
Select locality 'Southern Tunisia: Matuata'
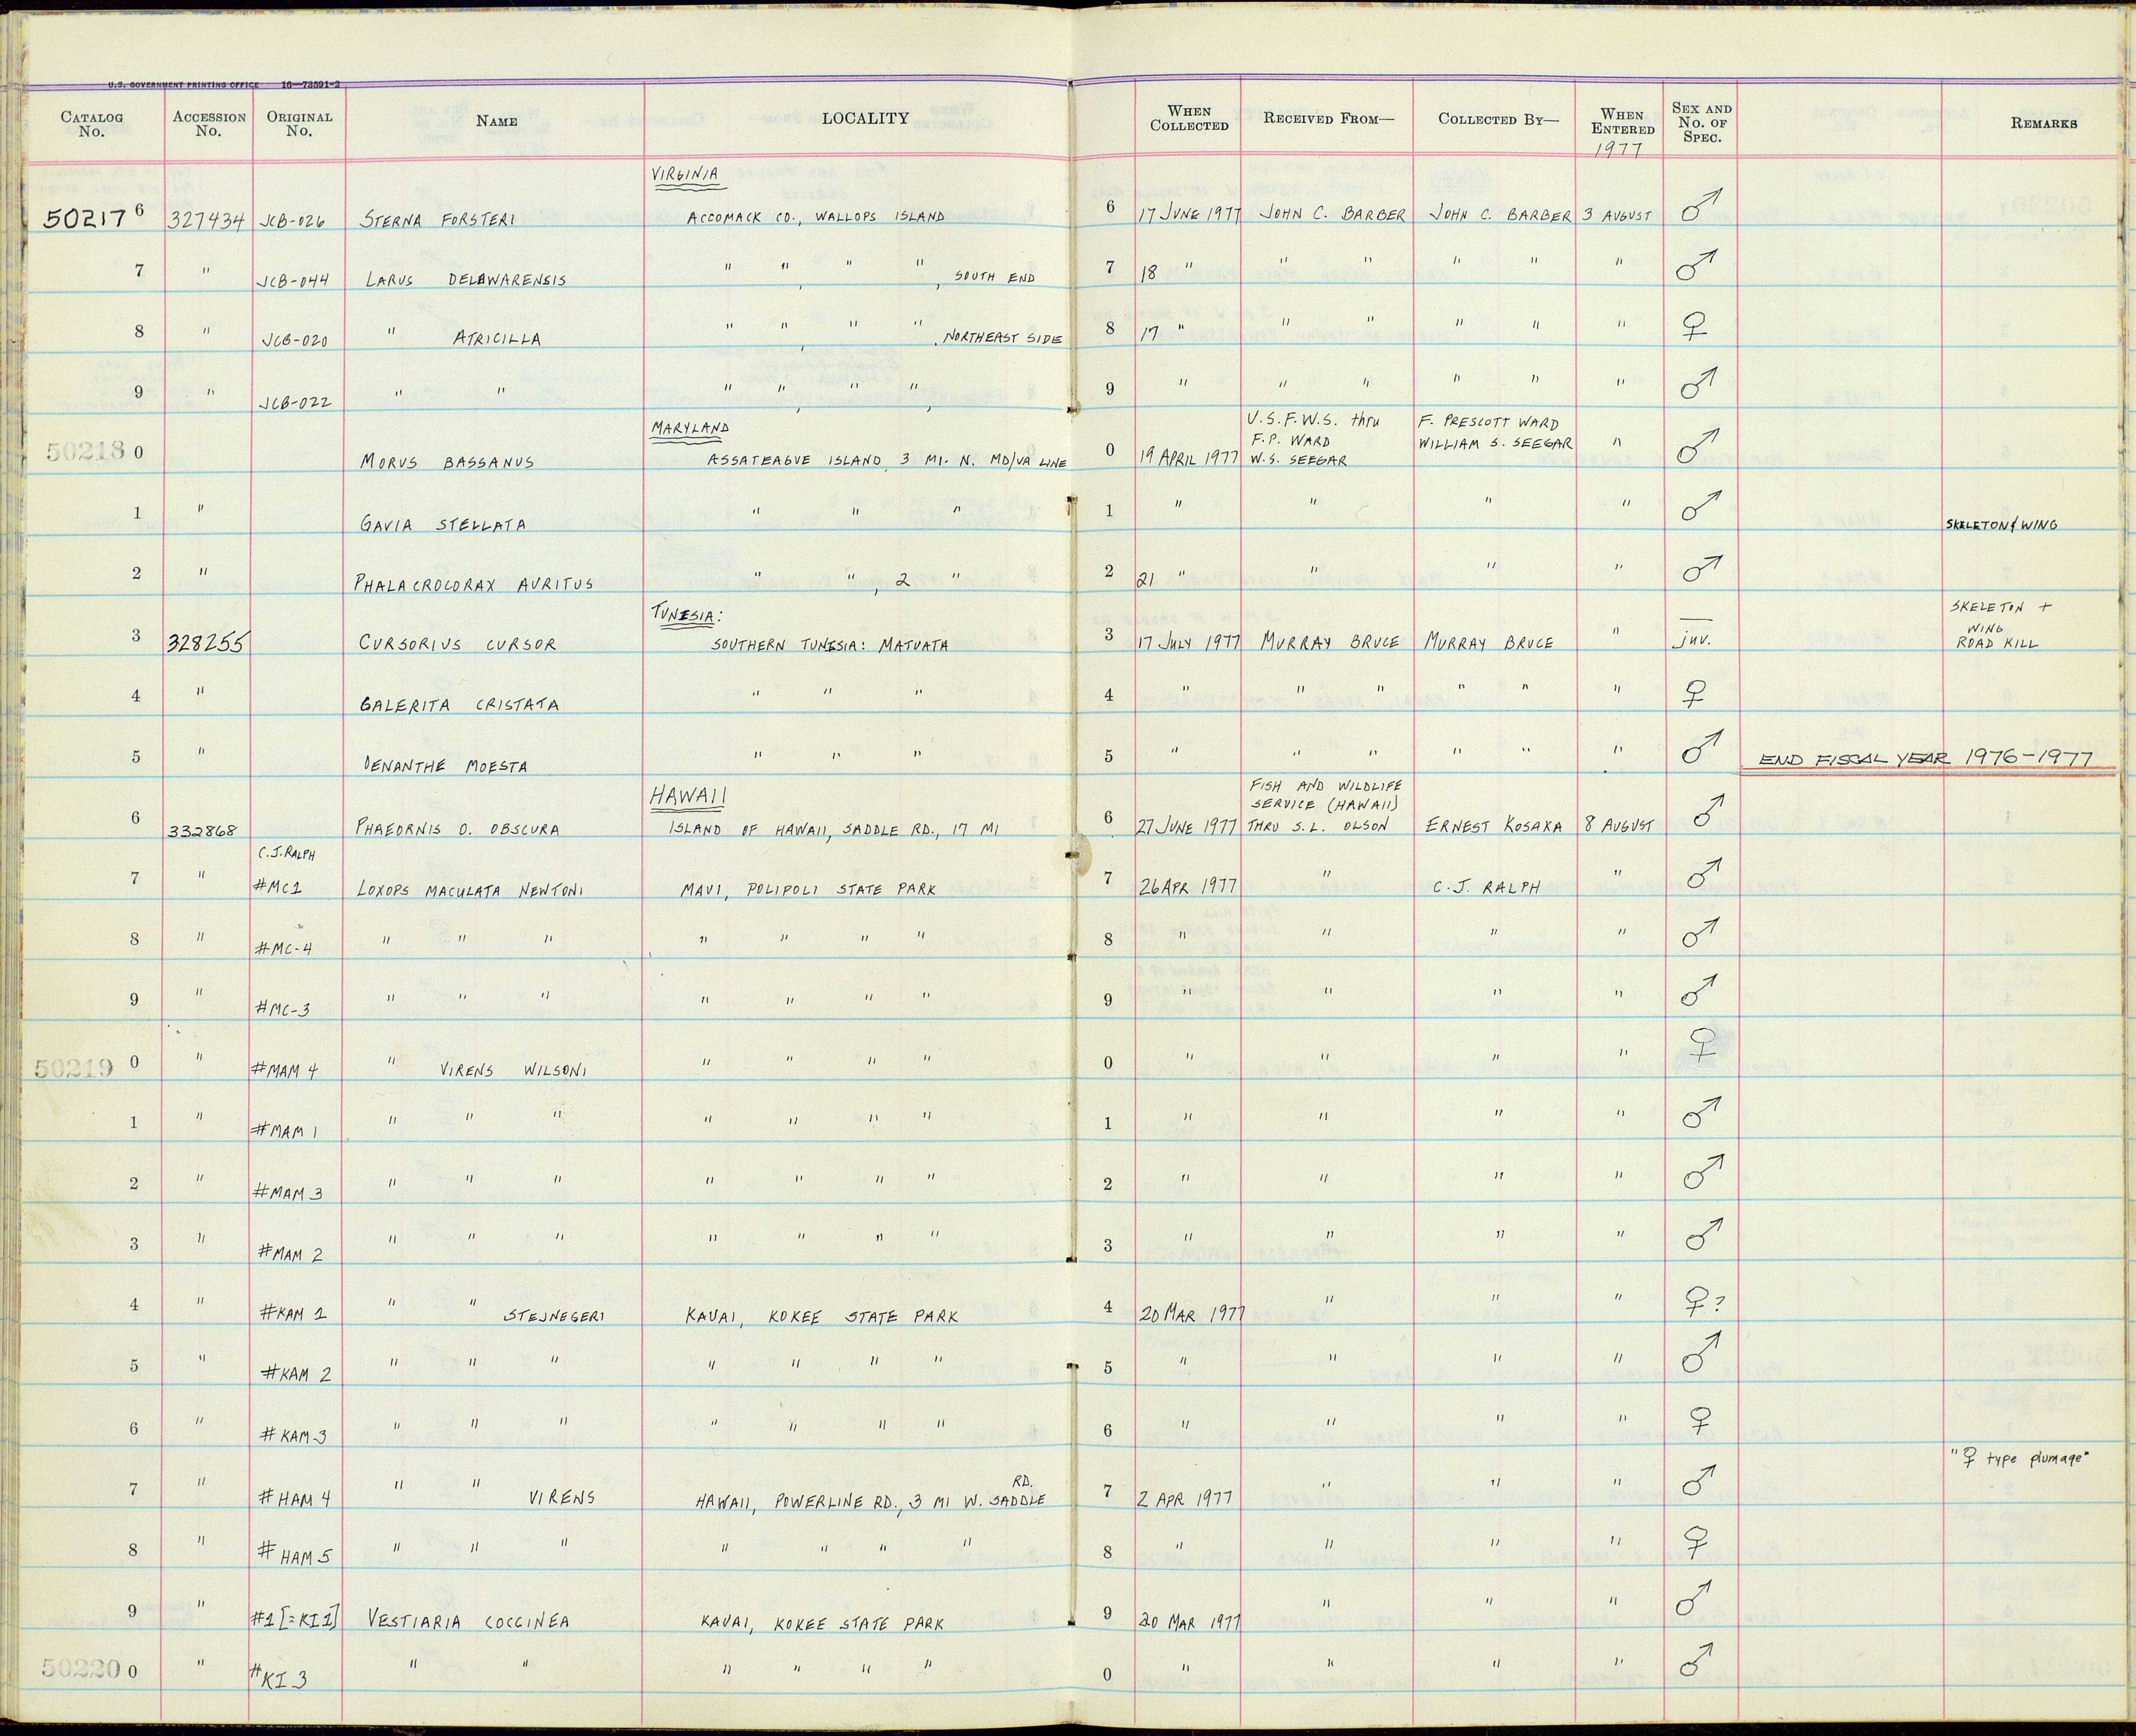click(830, 645)
